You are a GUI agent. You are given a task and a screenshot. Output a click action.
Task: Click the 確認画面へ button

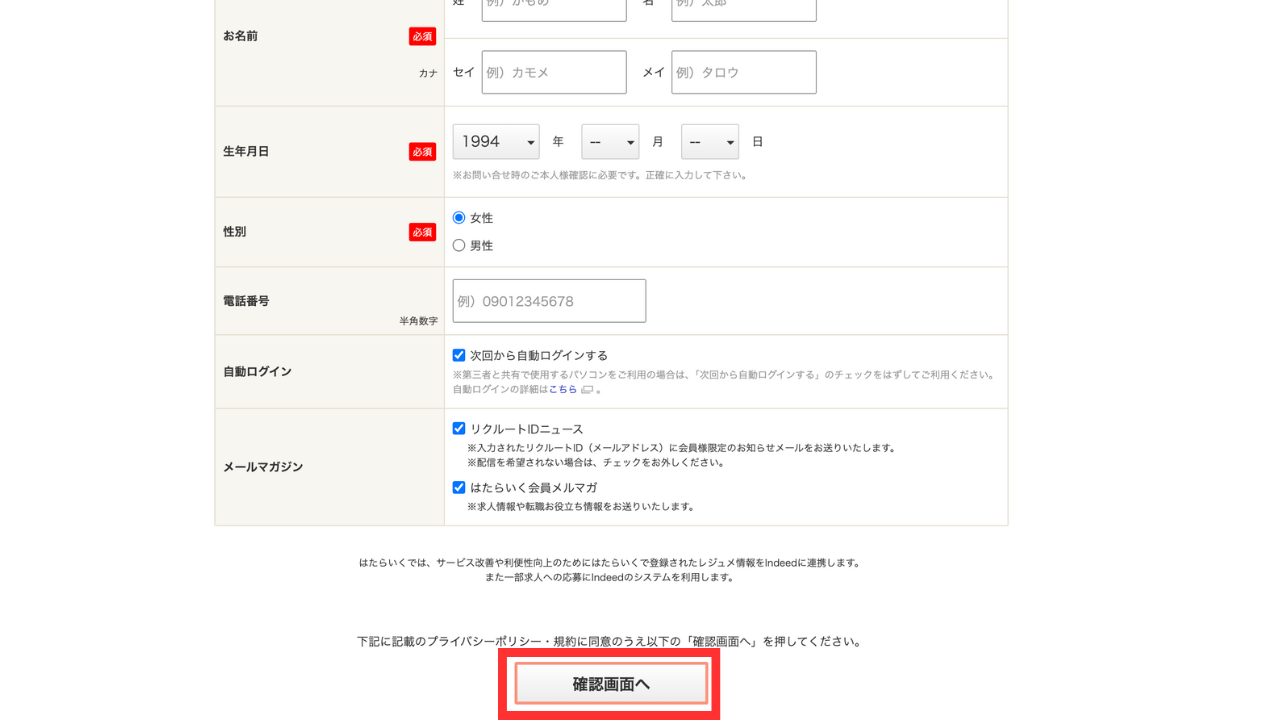pyautogui.click(x=611, y=684)
